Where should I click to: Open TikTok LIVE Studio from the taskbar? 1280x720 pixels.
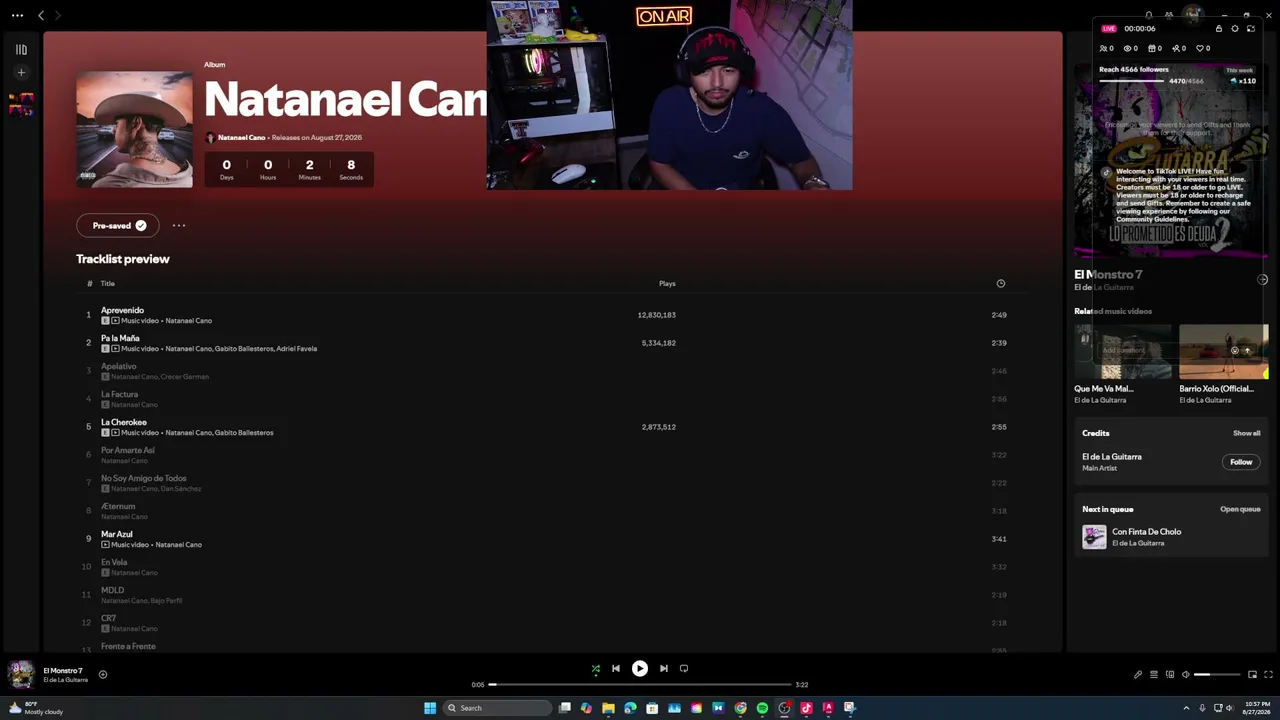[806, 708]
